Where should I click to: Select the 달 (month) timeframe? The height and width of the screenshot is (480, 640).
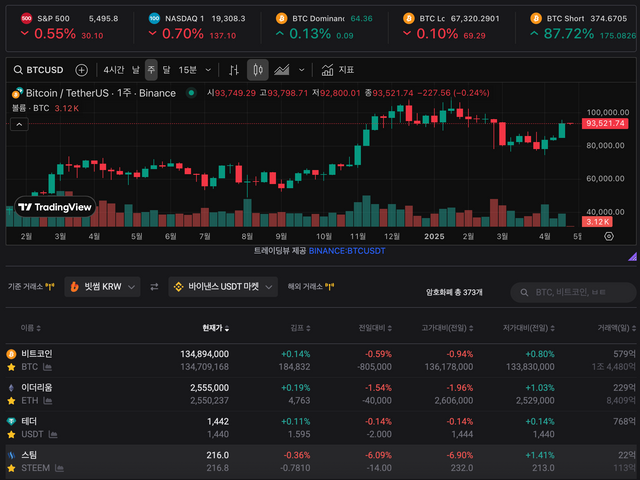coord(167,70)
